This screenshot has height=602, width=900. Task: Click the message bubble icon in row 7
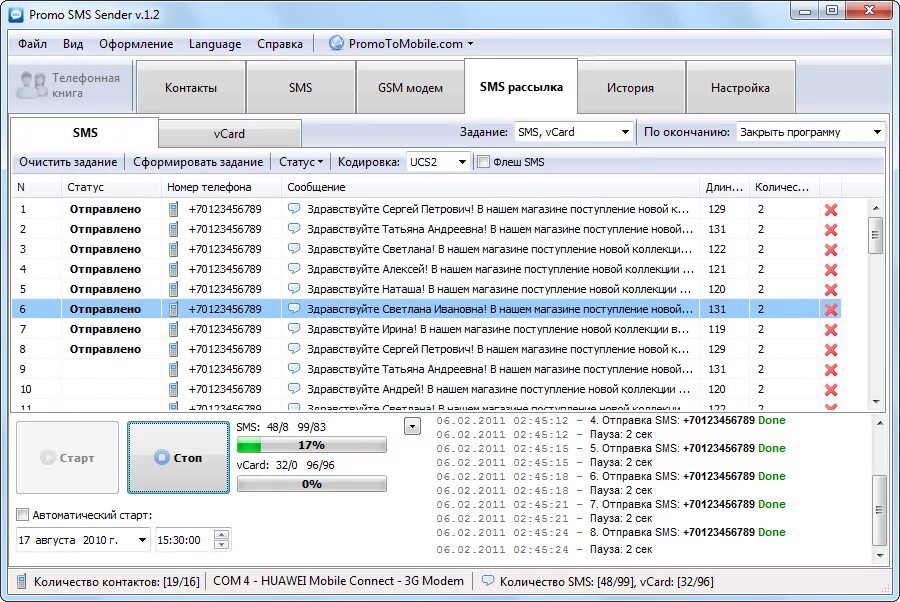pos(294,328)
